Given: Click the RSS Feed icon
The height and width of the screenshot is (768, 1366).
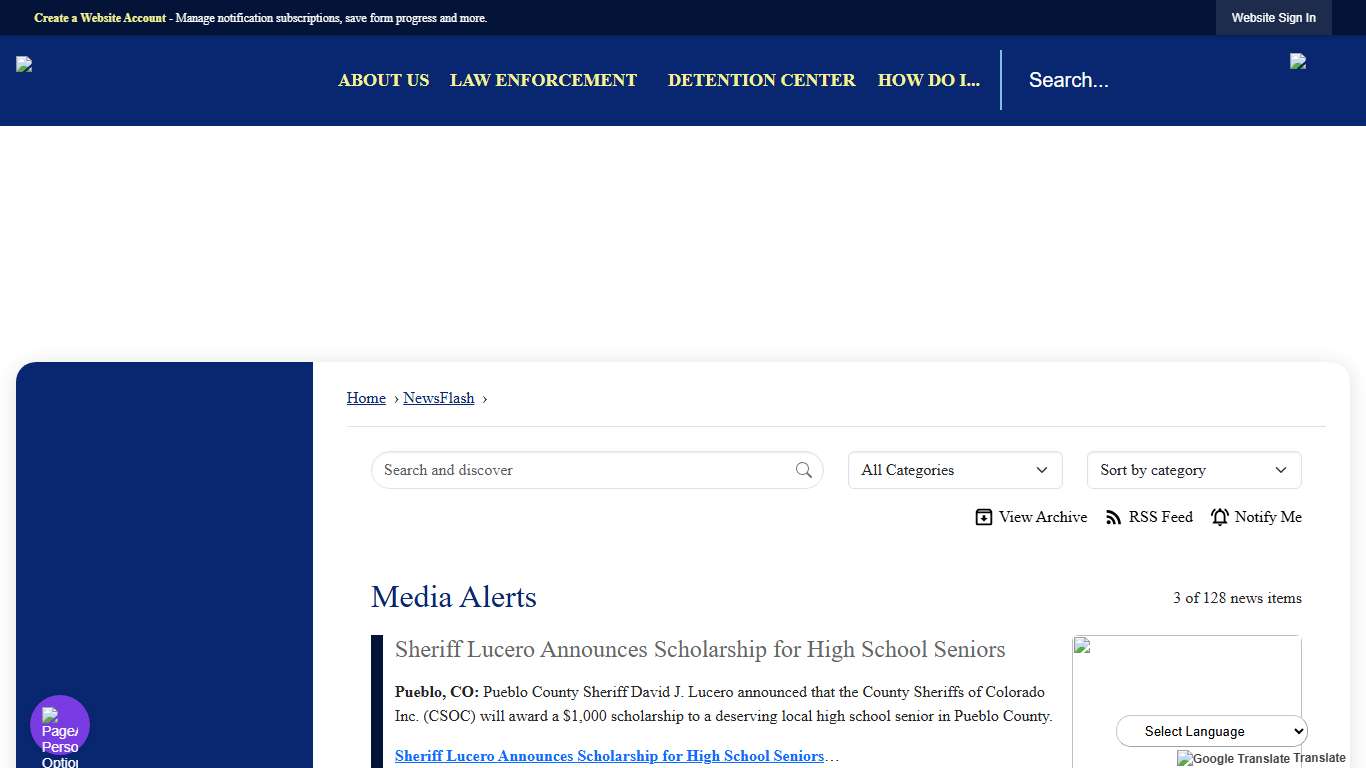Looking at the screenshot, I should click(x=1113, y=517).
